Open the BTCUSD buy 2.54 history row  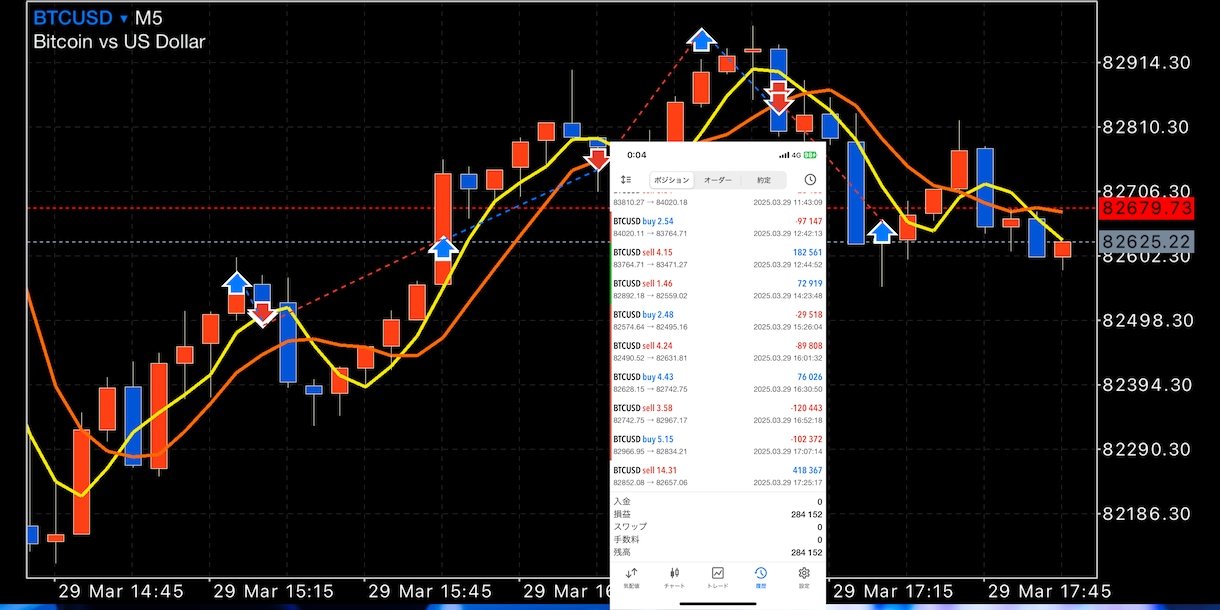point(718,227)
